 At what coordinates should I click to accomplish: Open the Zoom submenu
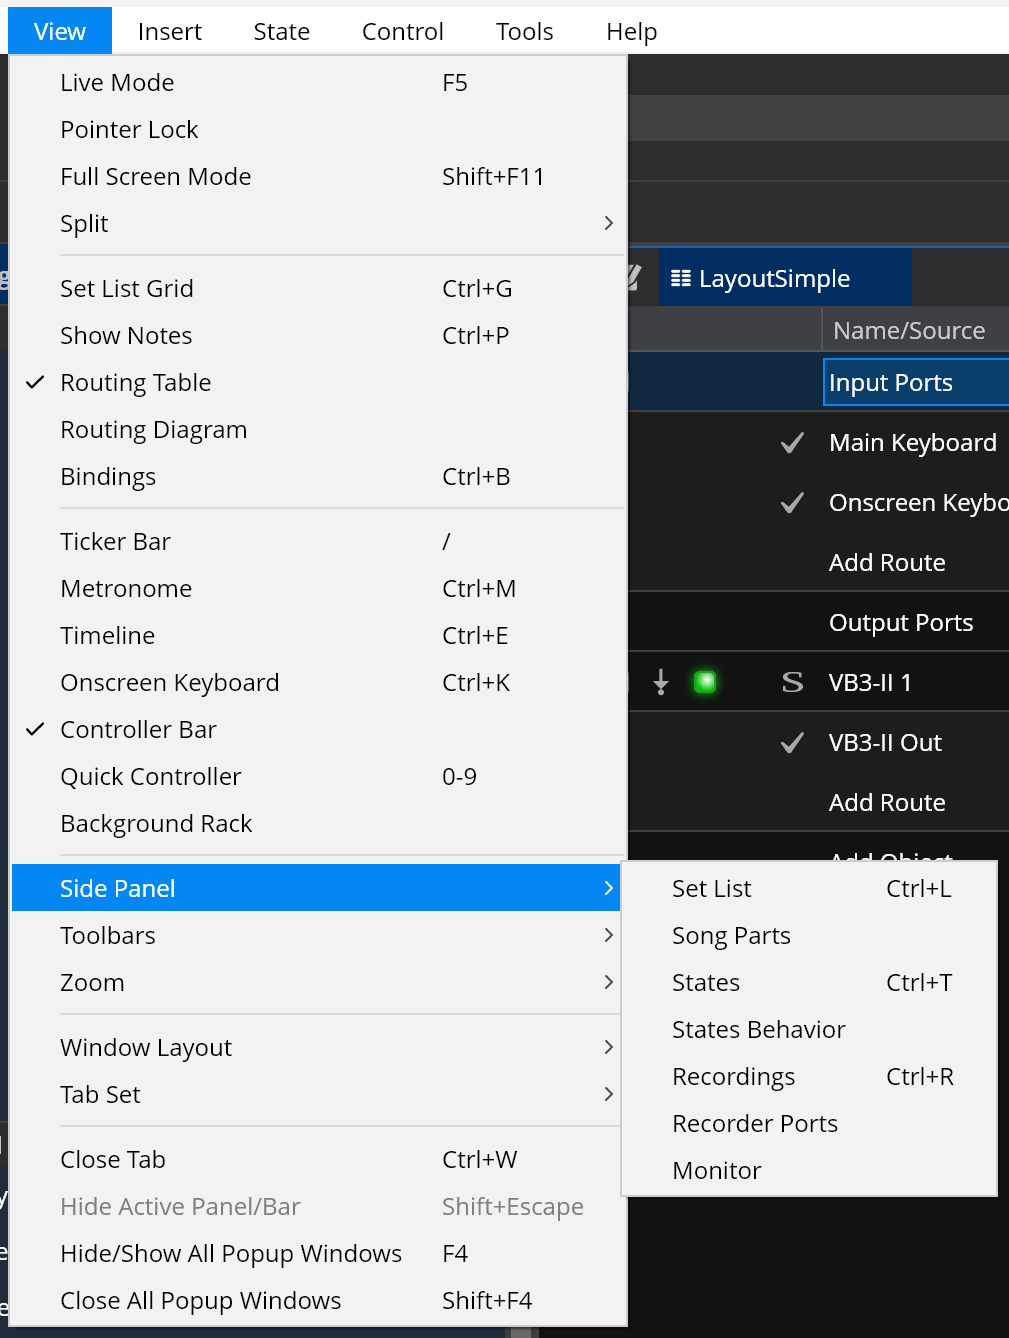[x=92, y=982]
